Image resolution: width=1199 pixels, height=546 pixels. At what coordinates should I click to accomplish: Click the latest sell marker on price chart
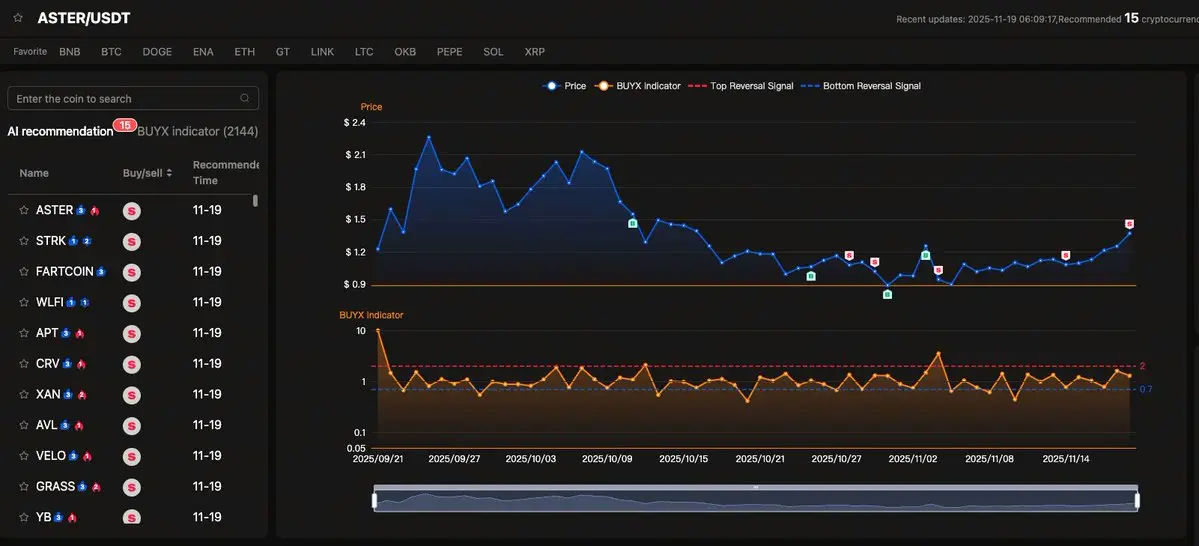pyautogui.click(x=1129, y=224)
